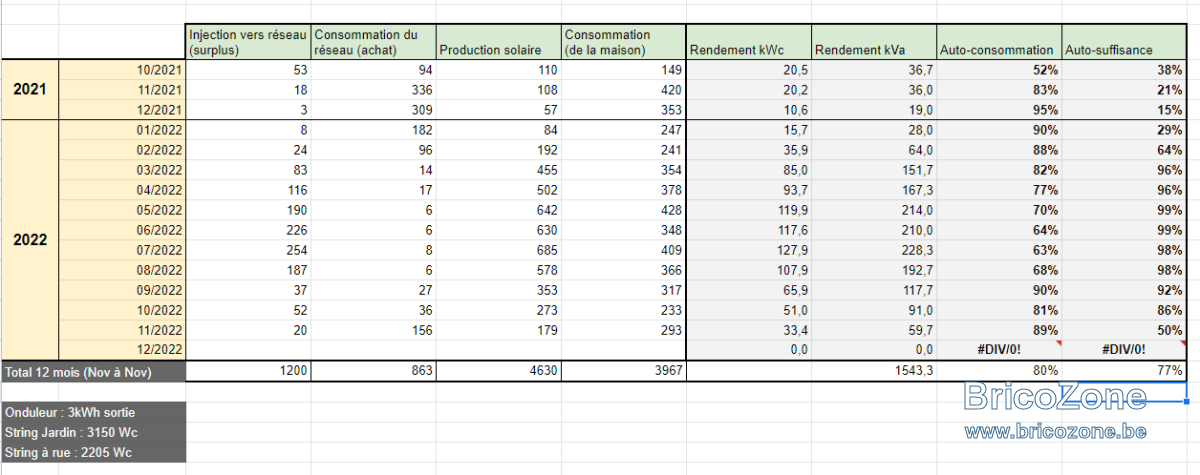Click the 'Production solaire' column header

point(498,42)
